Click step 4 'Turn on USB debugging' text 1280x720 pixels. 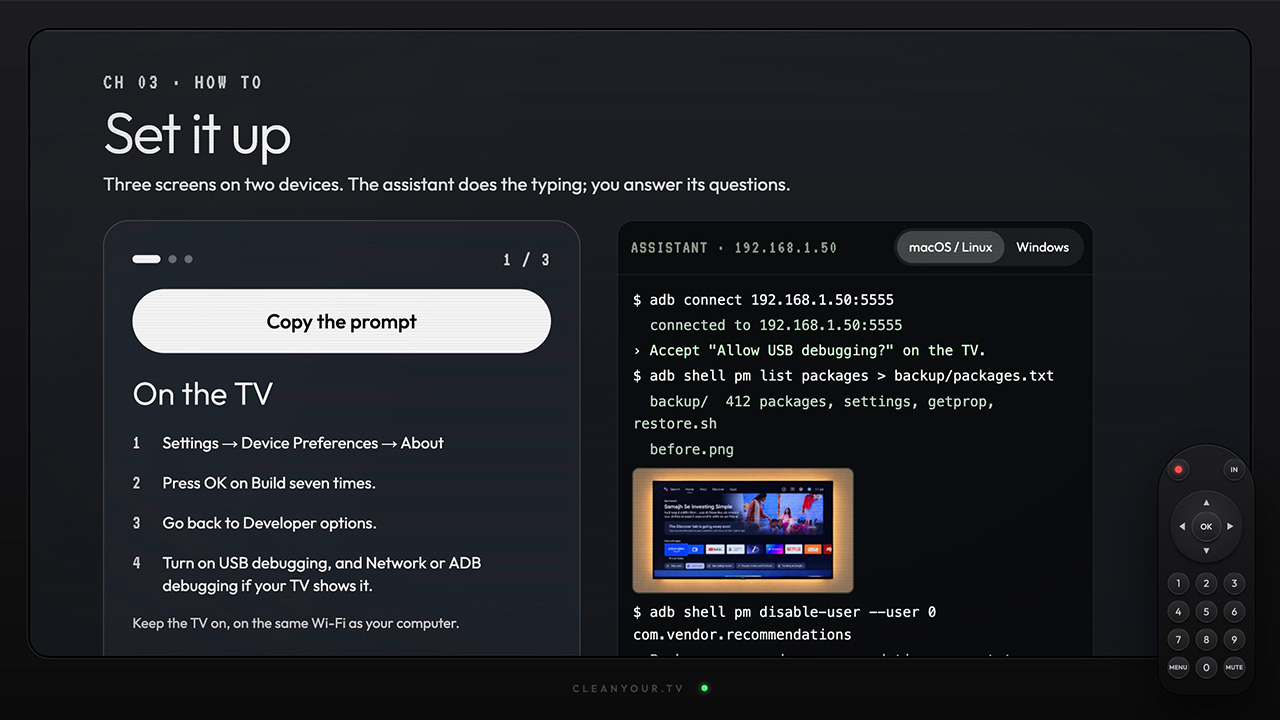click(322, 574)
